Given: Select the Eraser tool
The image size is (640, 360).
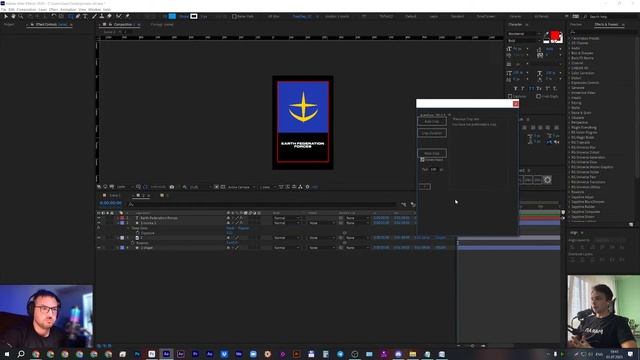Looking at the screenshot, I should (x=109, y=16).
